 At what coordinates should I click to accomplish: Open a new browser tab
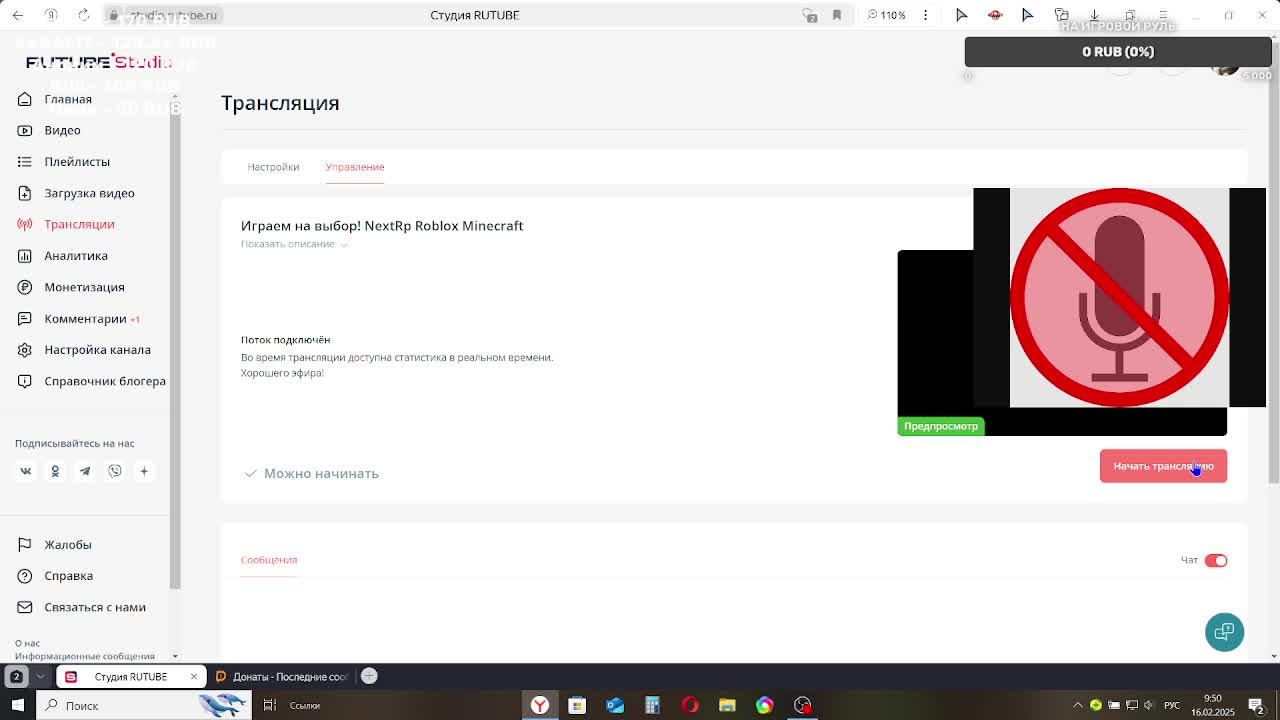[x=369, y=676]
